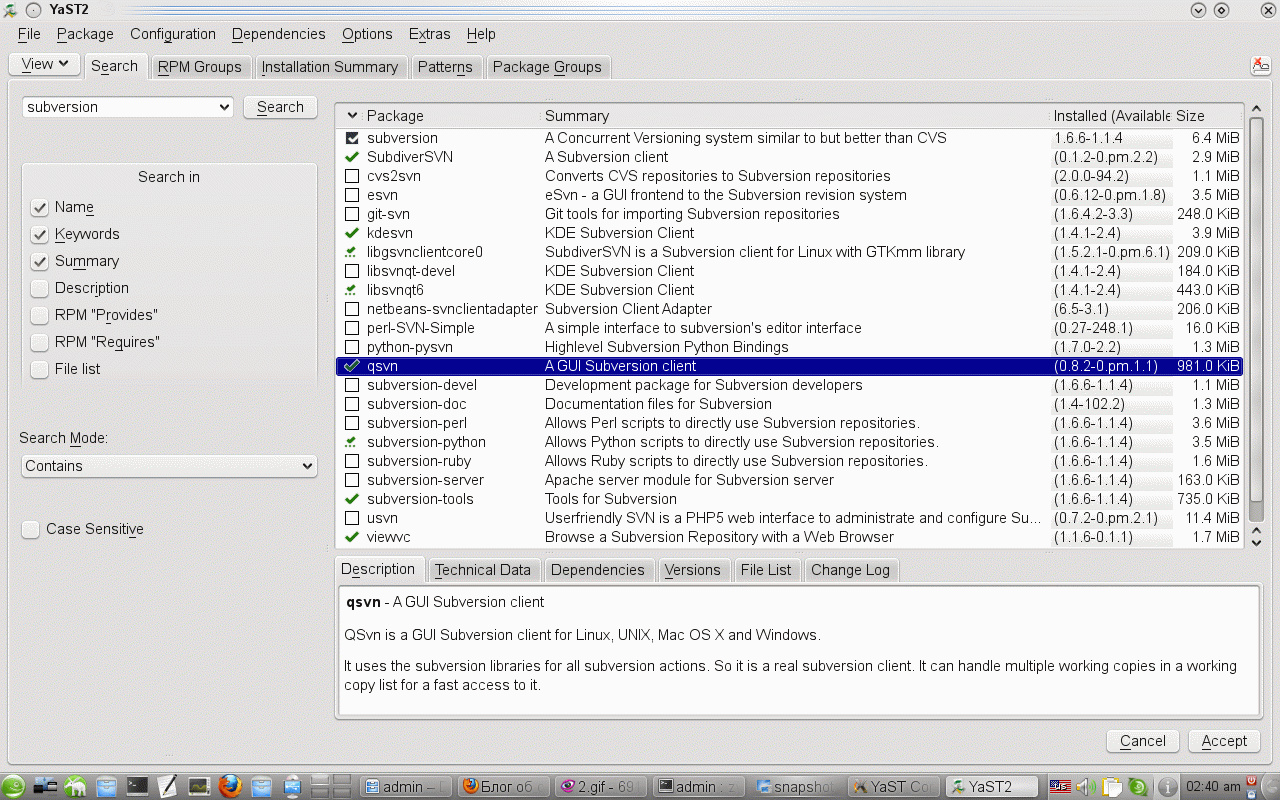Screen dimensions: 1280x800
Task: Click the clock showing 02:40 am
Action: click(1212, 787)
